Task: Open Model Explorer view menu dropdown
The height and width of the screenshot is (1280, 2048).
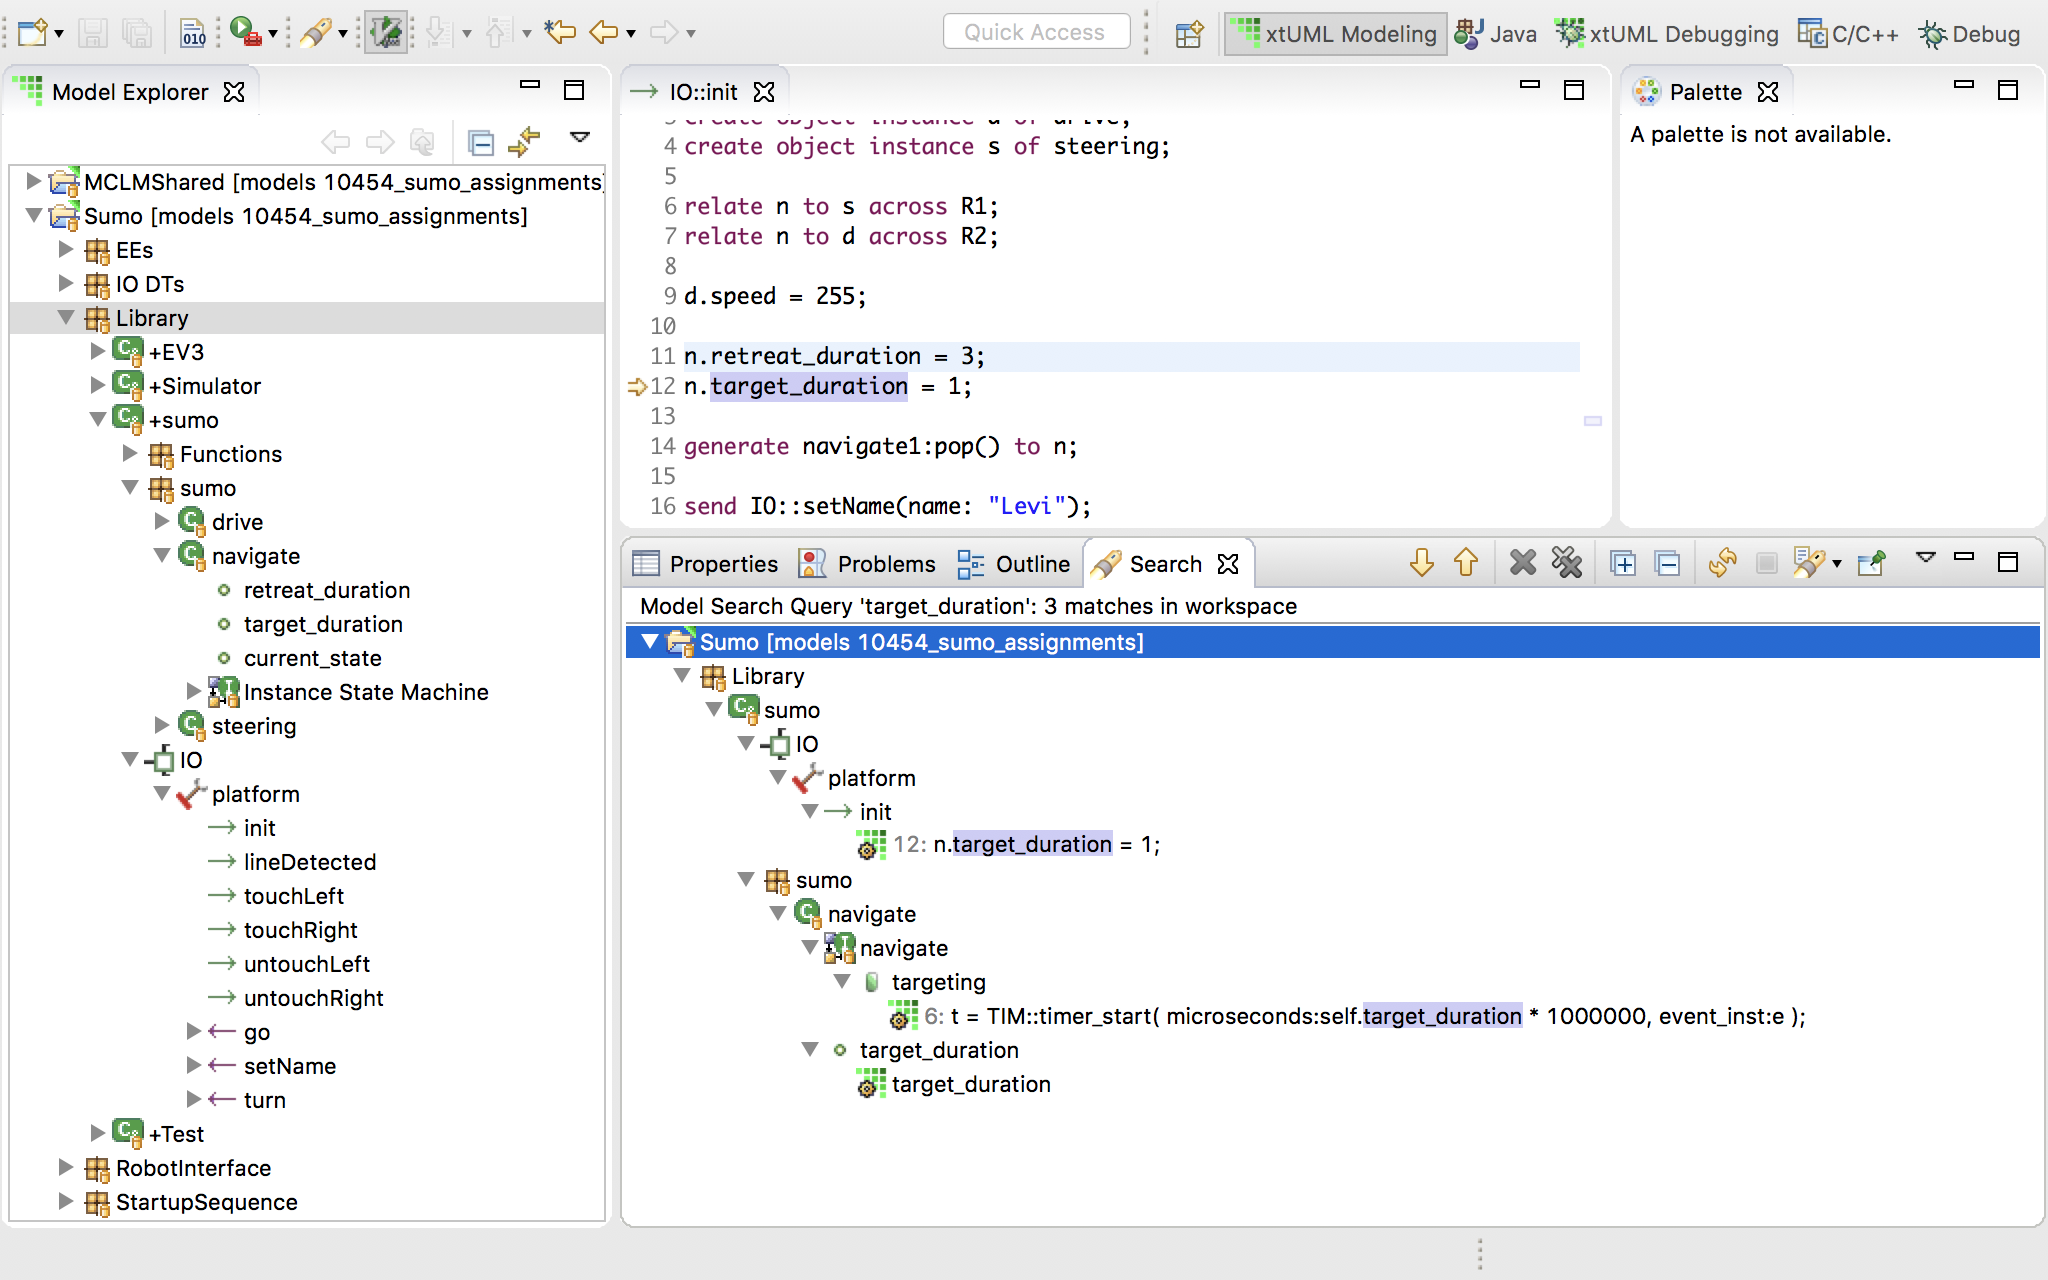Action: click(580, 137)
